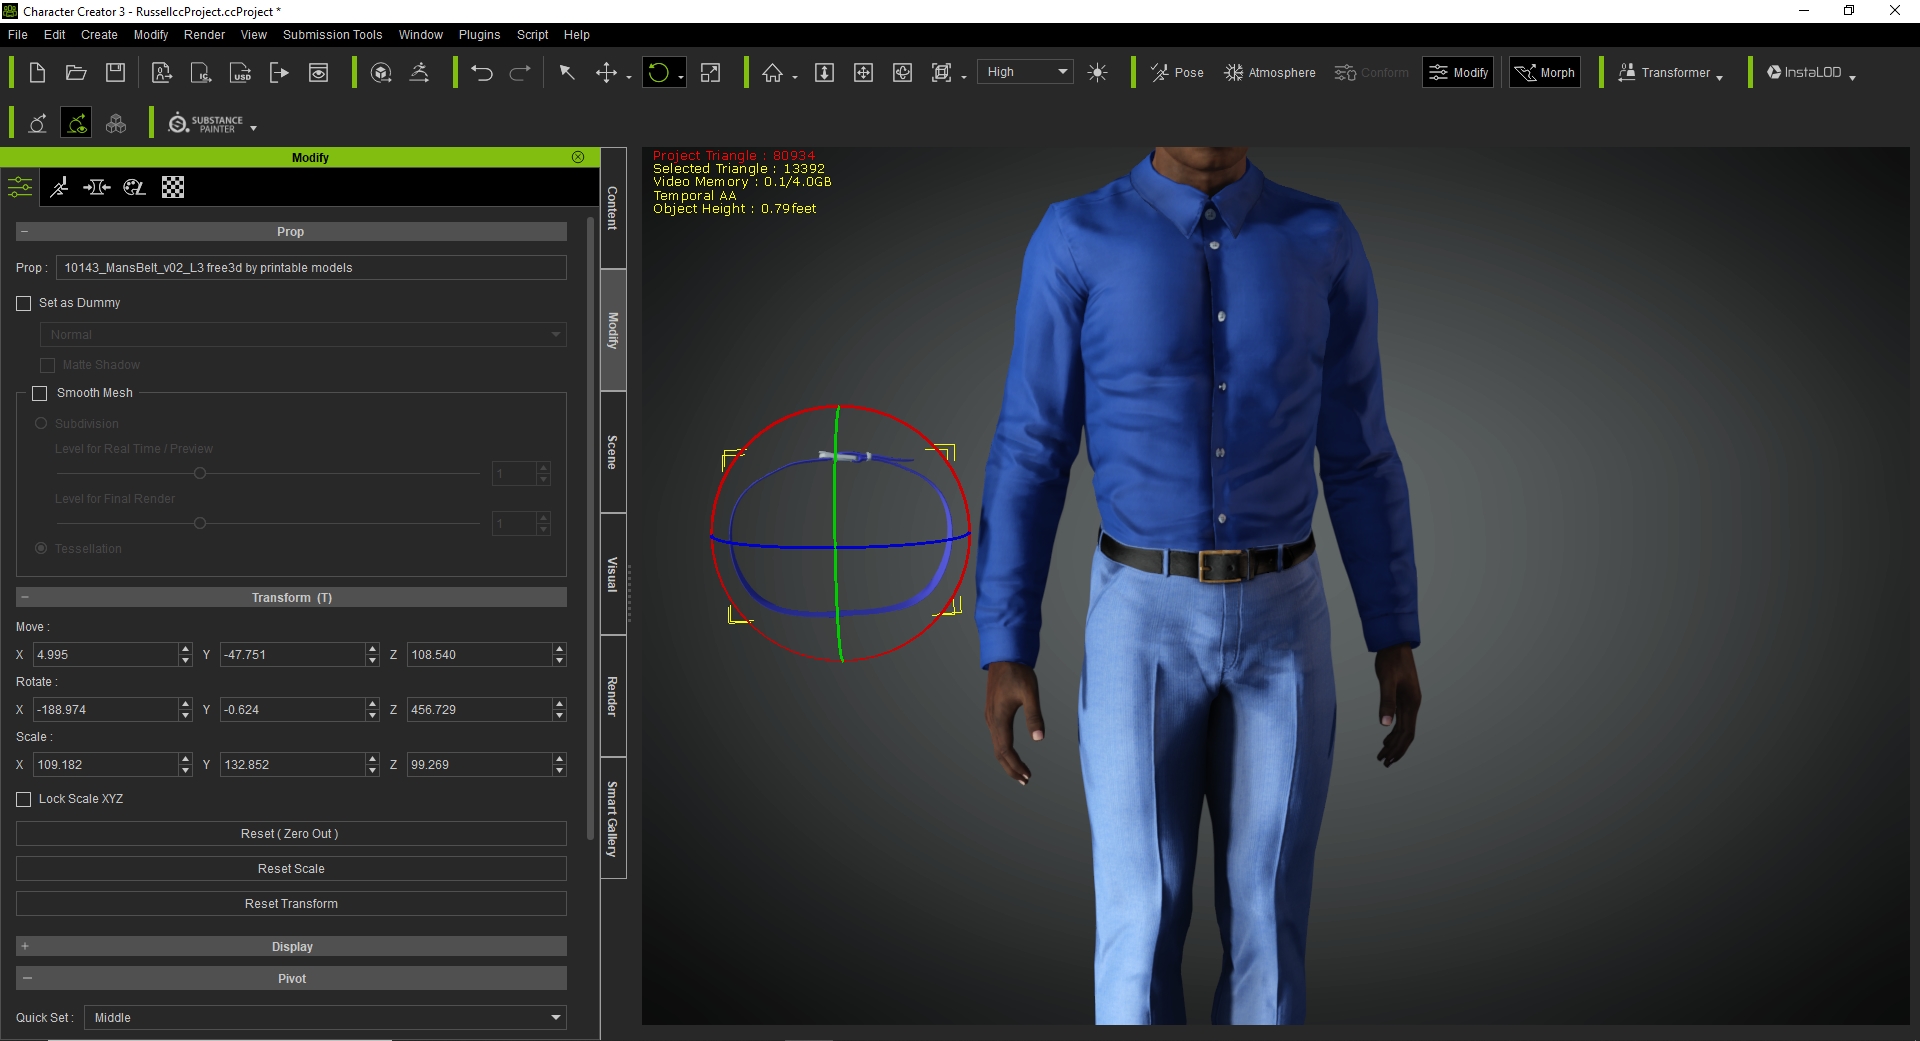The image size is (1920, 1041).
Task: Select the Scale tool icon
Action: click(x=710, y=73)
